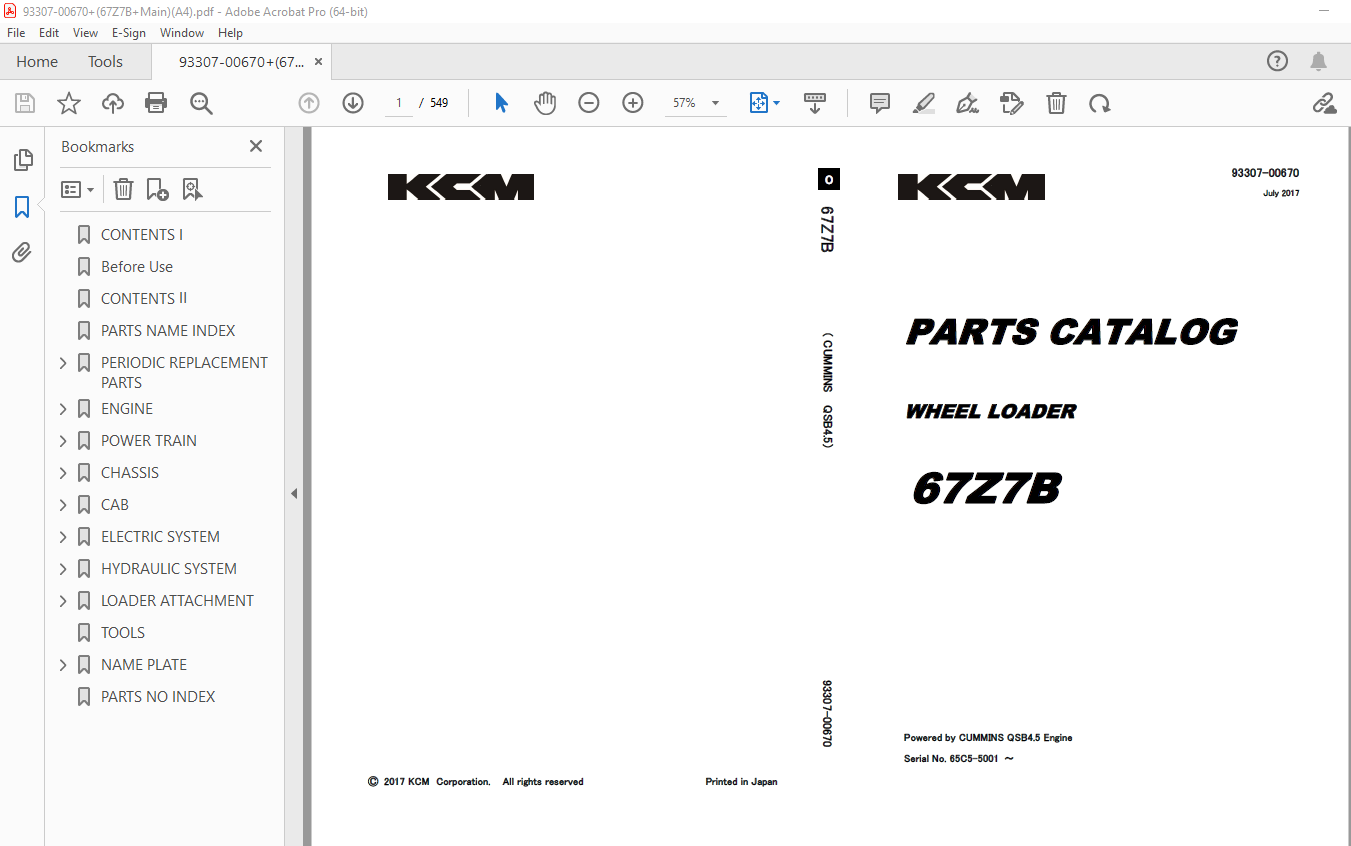Expand the ENGINE bookmark
This screenshot has width=1351, height=846.
(x=64, y=409)
